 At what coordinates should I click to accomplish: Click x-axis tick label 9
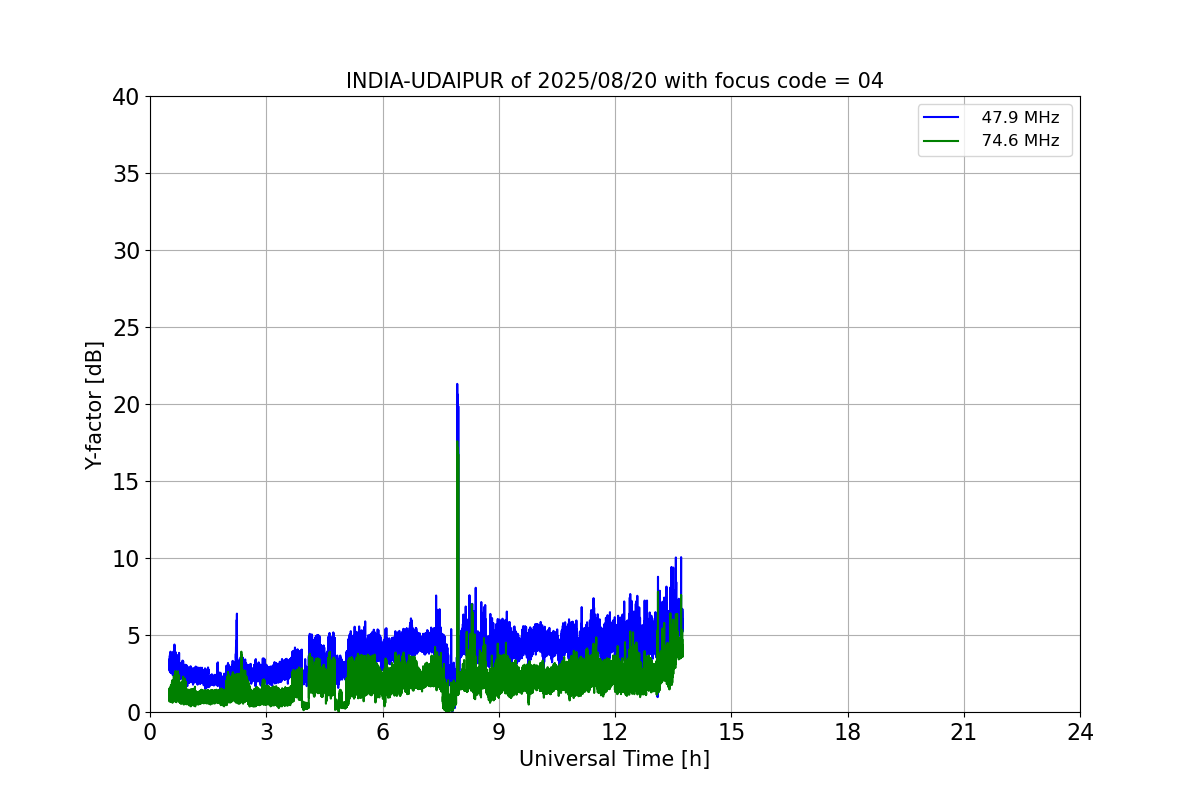(x=499, y=732)
